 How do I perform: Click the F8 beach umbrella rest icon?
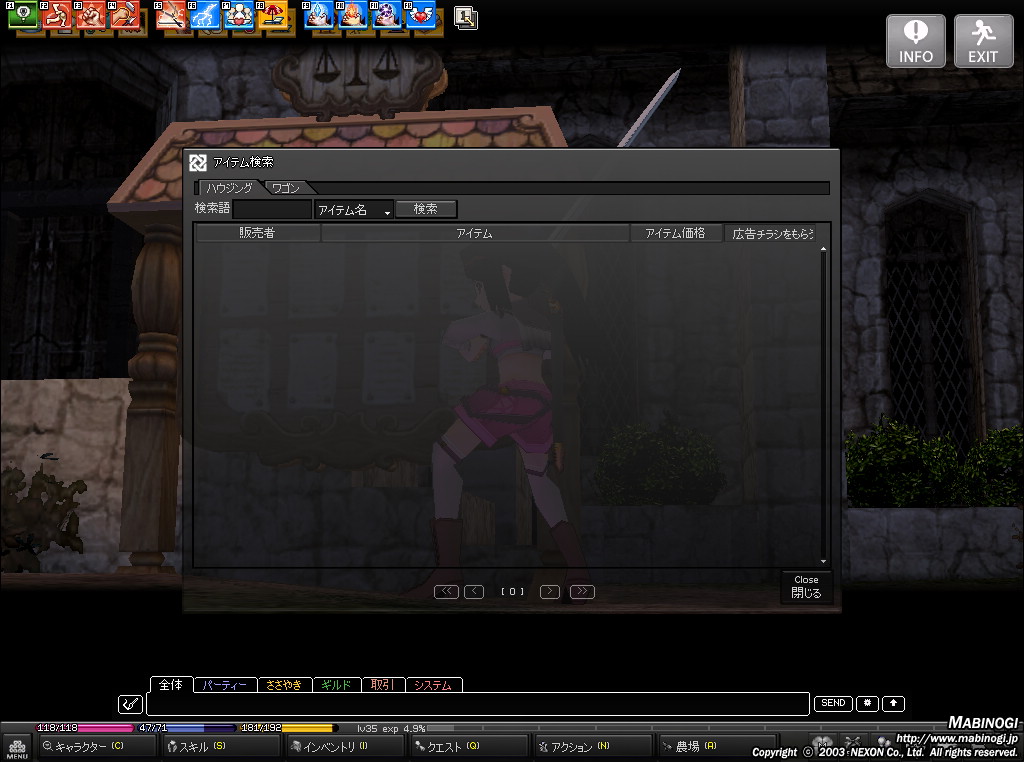[x=273, y=15]
